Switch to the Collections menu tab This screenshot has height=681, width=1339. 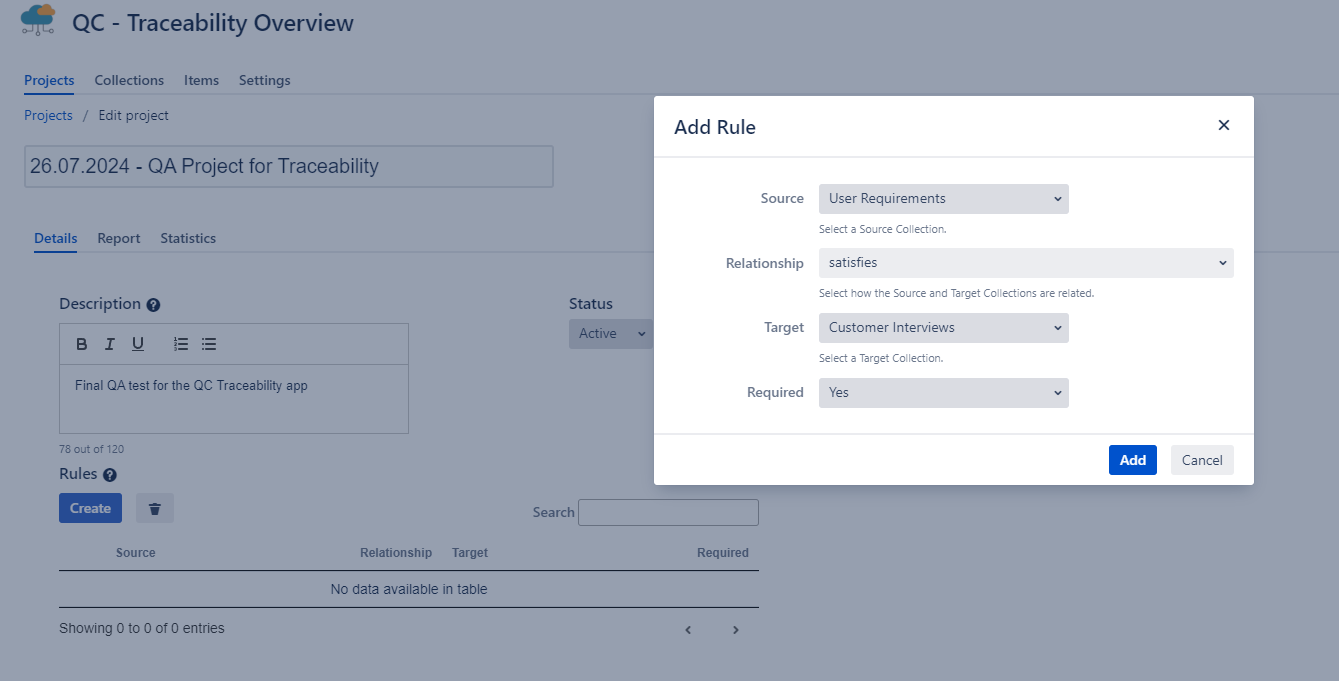129,80
